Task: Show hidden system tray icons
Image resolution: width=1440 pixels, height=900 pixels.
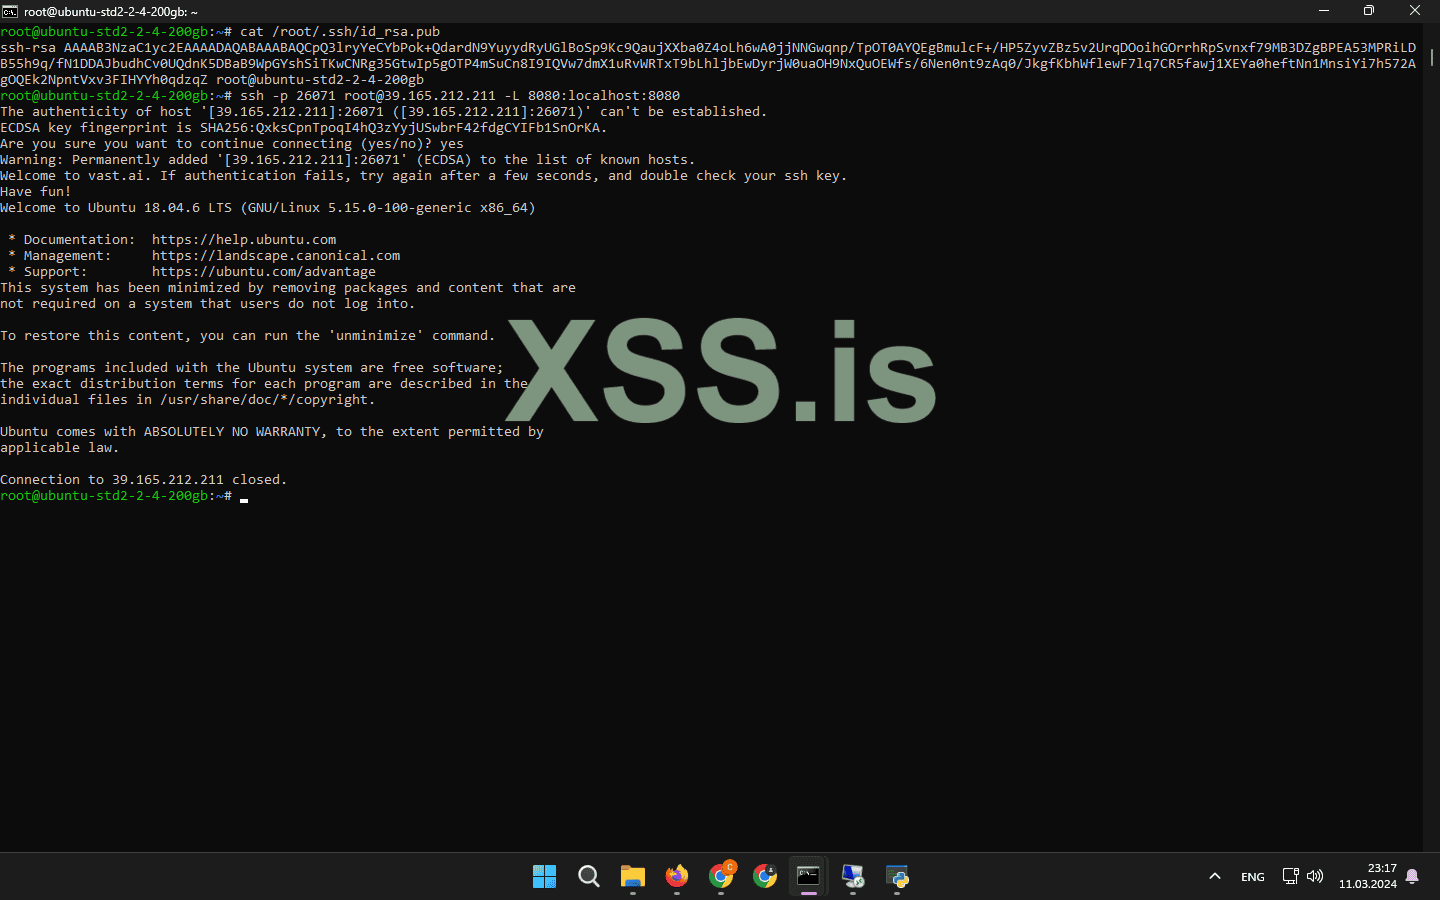Action: 1215,877
